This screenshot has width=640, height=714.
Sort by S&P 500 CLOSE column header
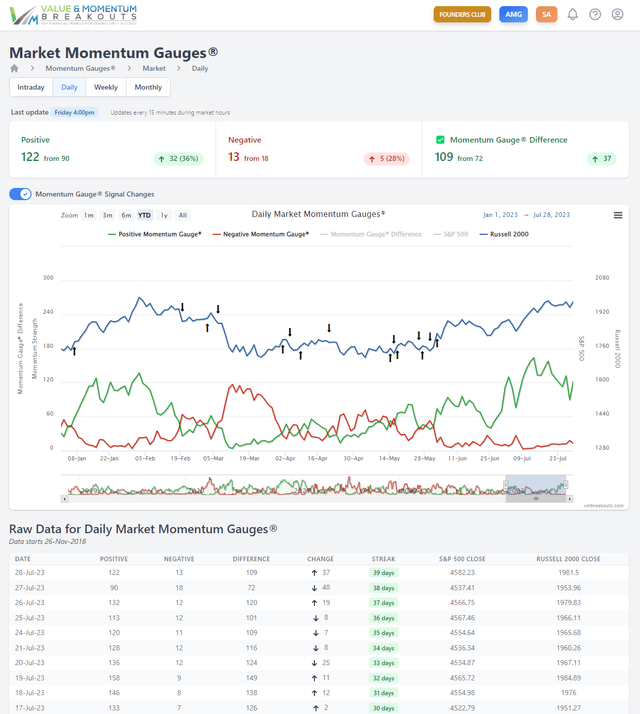462,559
